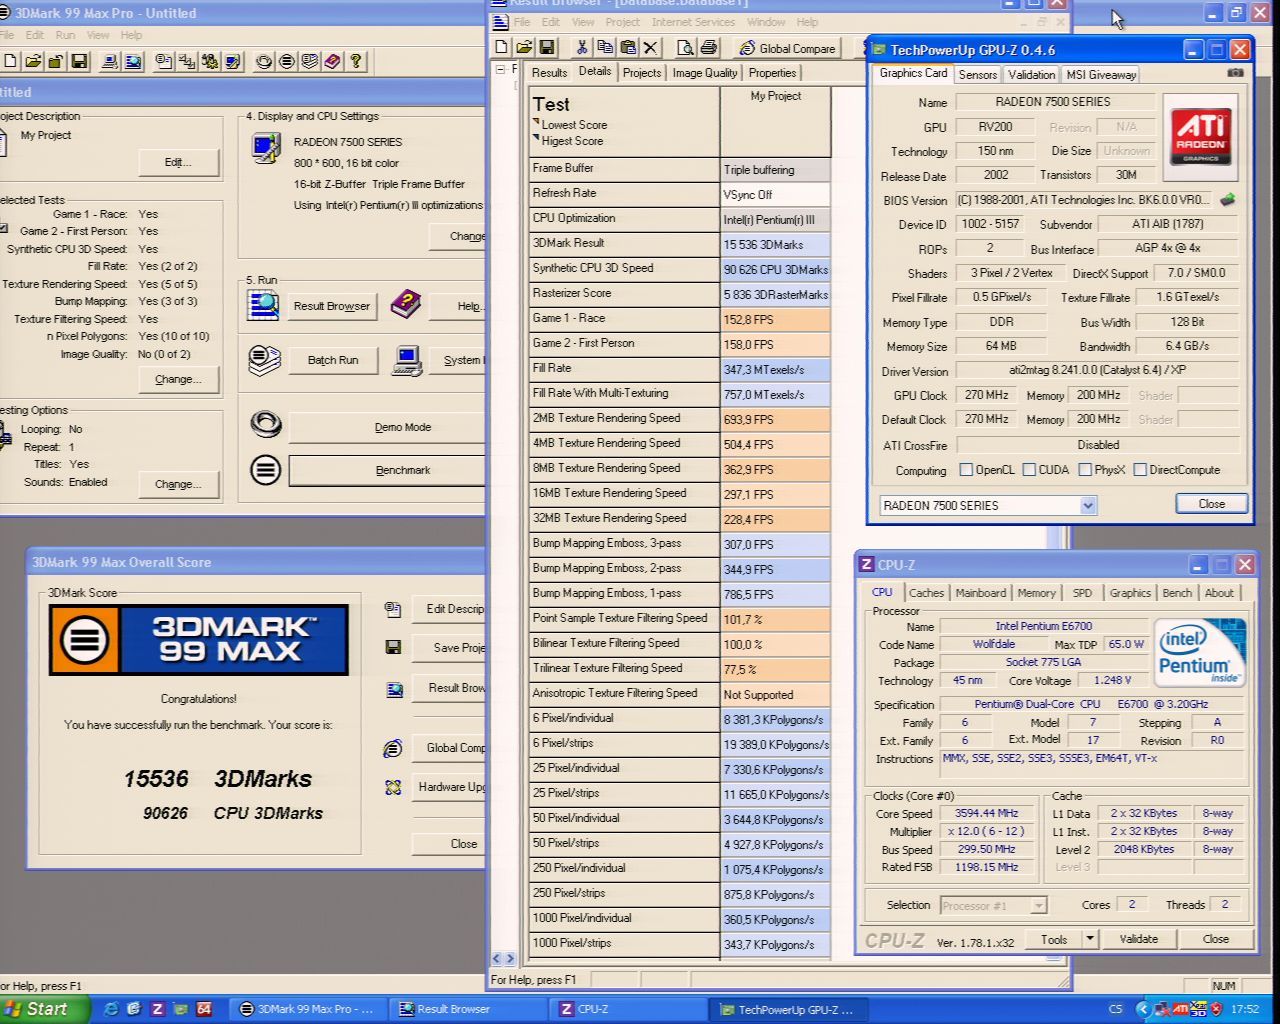Click Result Browser toolbar icon in 3DMark

point(133,61)
